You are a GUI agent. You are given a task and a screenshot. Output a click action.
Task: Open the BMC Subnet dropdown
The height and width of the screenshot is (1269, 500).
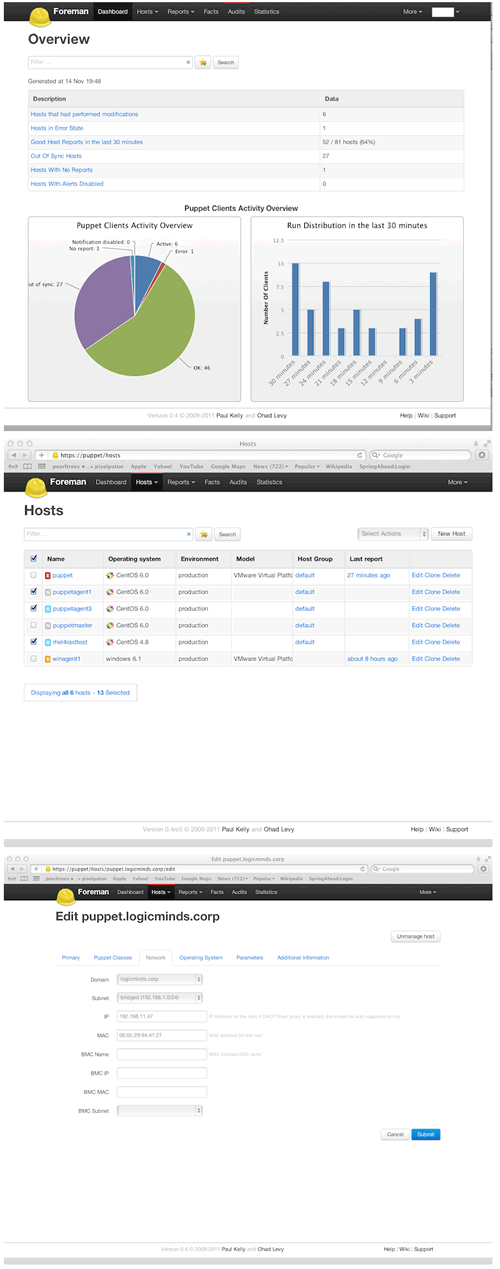160,1110
